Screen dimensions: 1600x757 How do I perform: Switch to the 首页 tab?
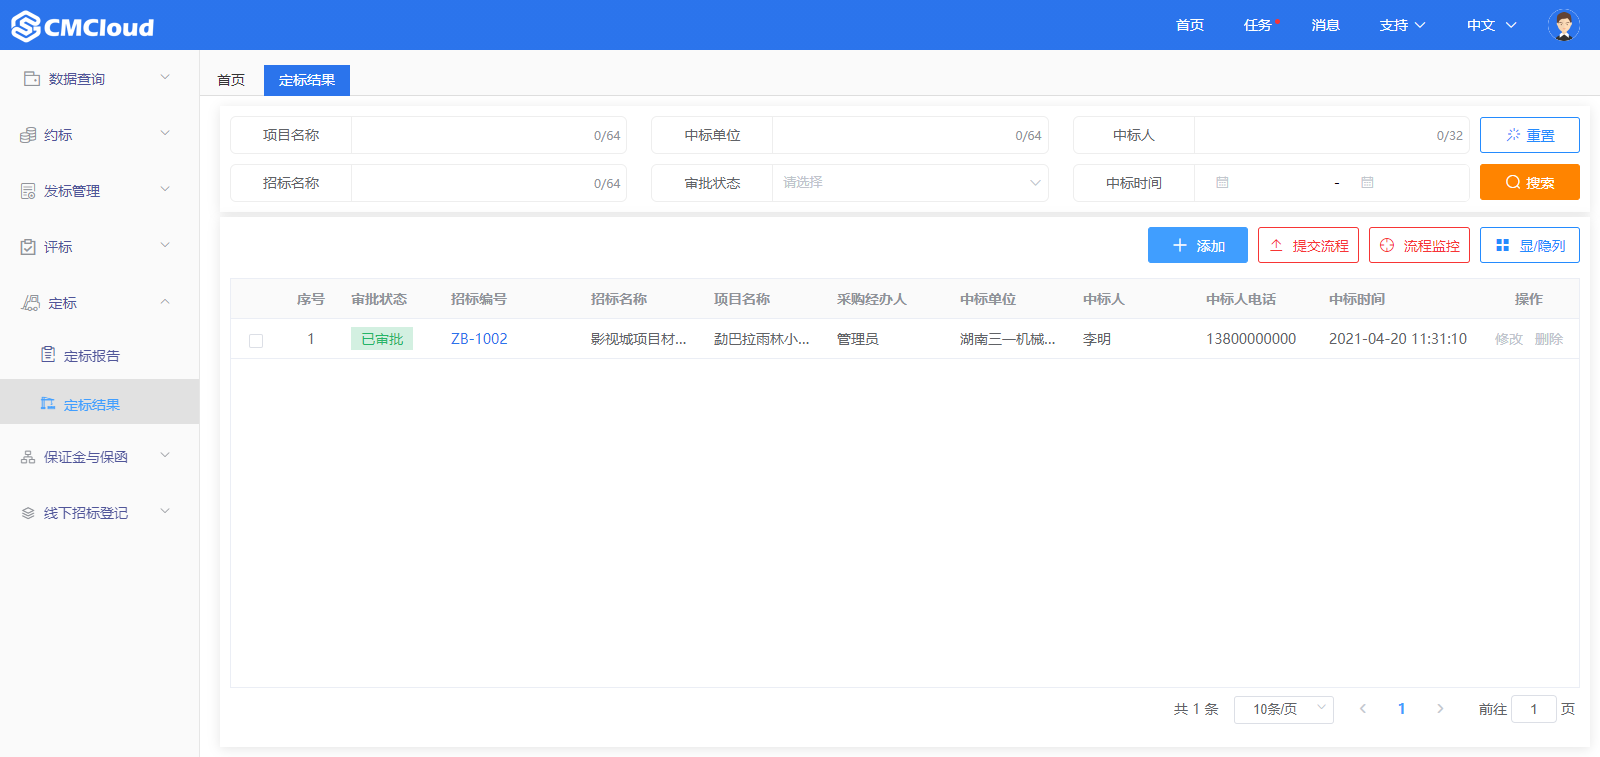coord(231,80)
